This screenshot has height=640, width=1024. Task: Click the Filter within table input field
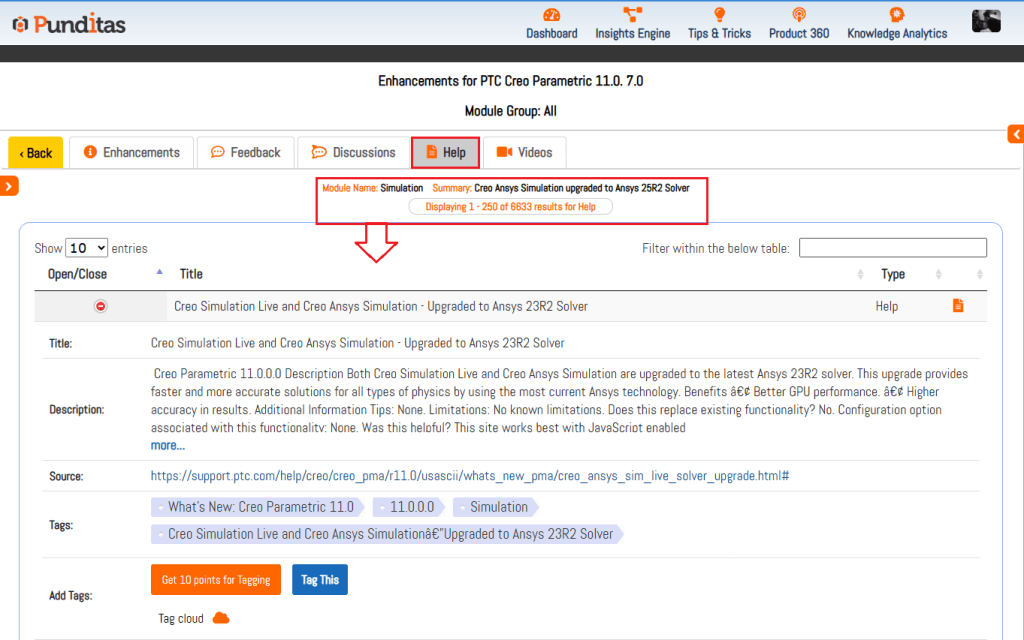point(892,248)
